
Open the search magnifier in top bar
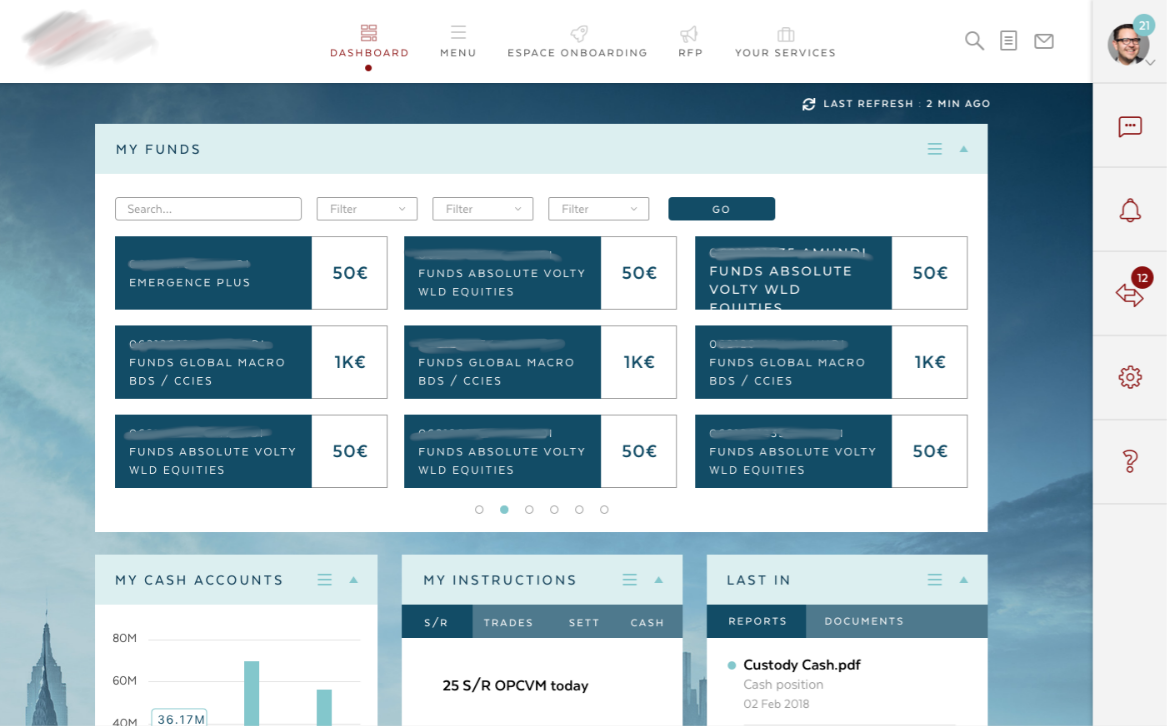point(973,41)
